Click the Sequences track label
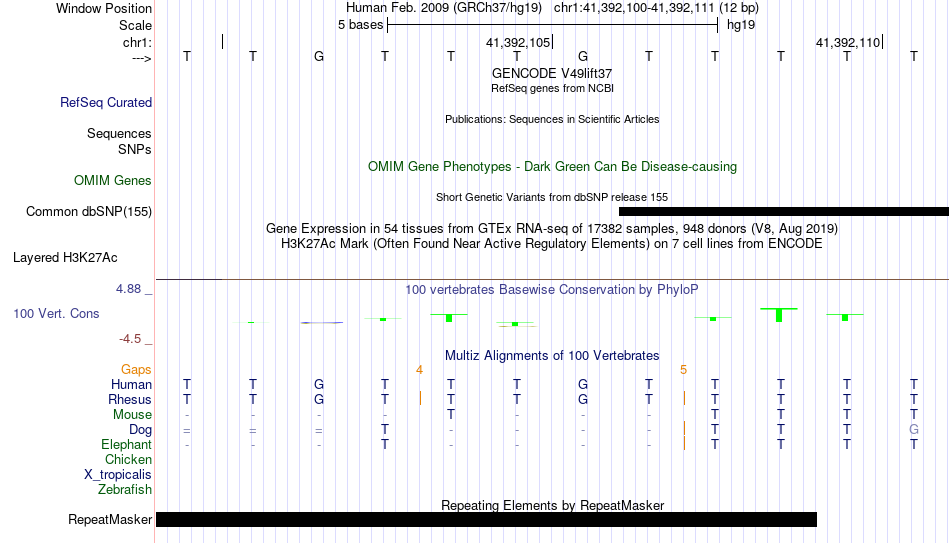The width and height of the screenshot is (950, 543). [119, 133]
